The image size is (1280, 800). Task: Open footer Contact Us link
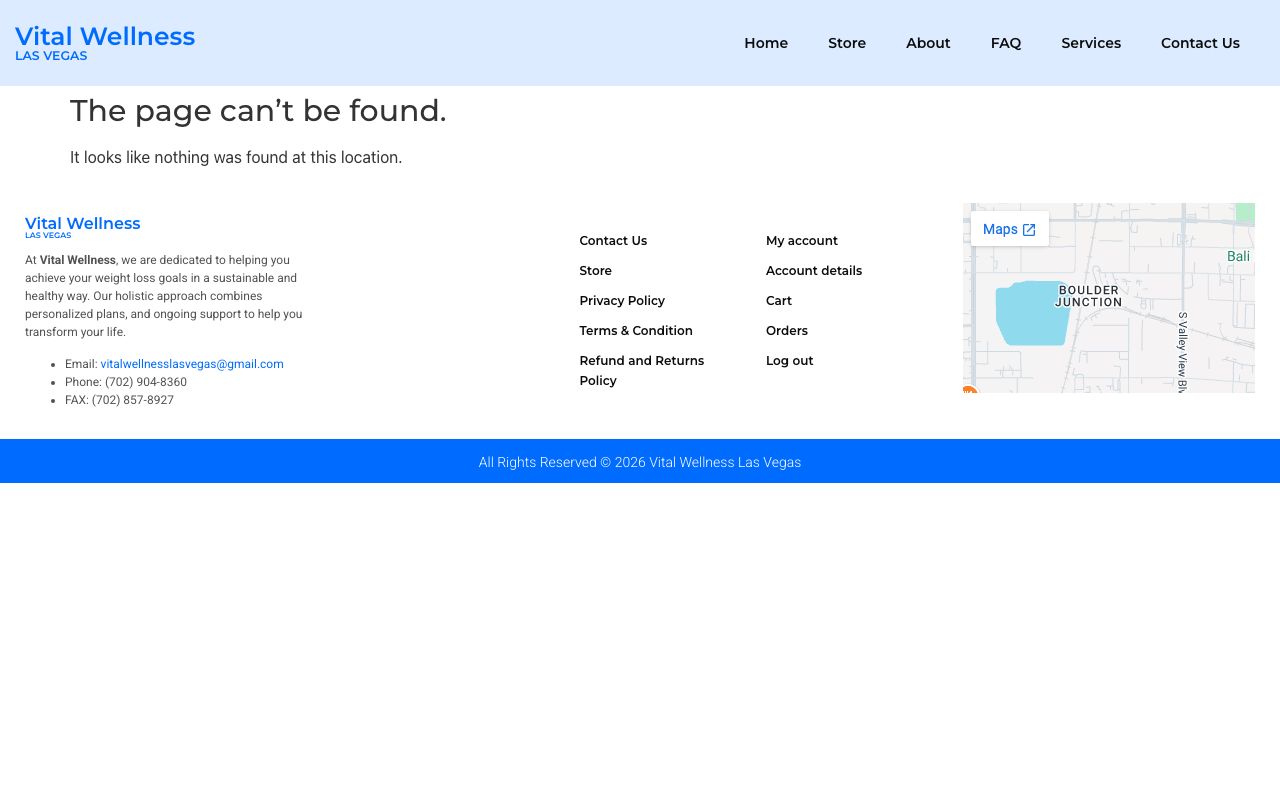(x=613, y=241)
